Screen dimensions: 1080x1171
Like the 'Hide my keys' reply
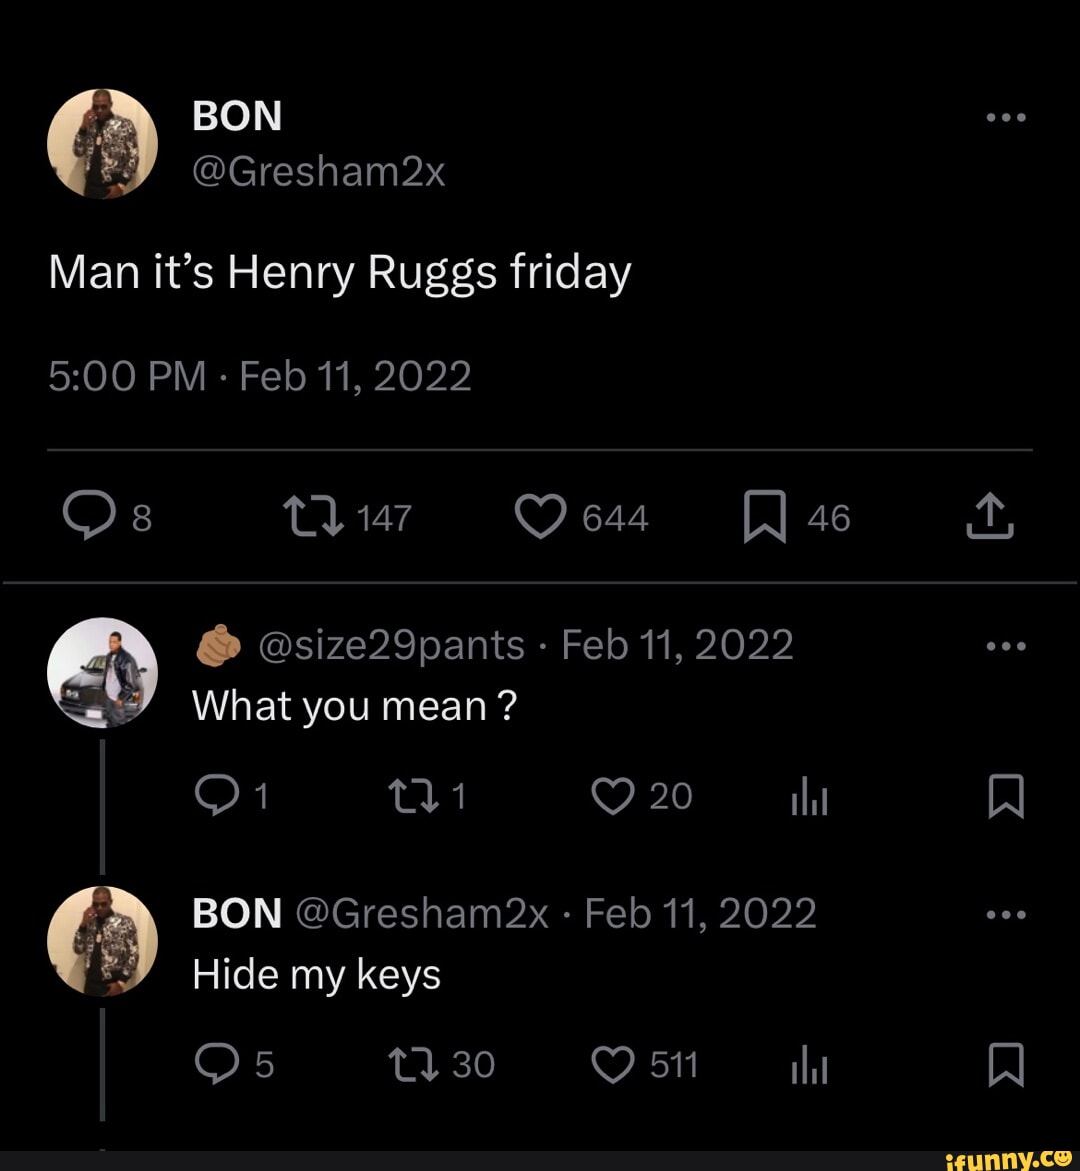[612, 1064]
